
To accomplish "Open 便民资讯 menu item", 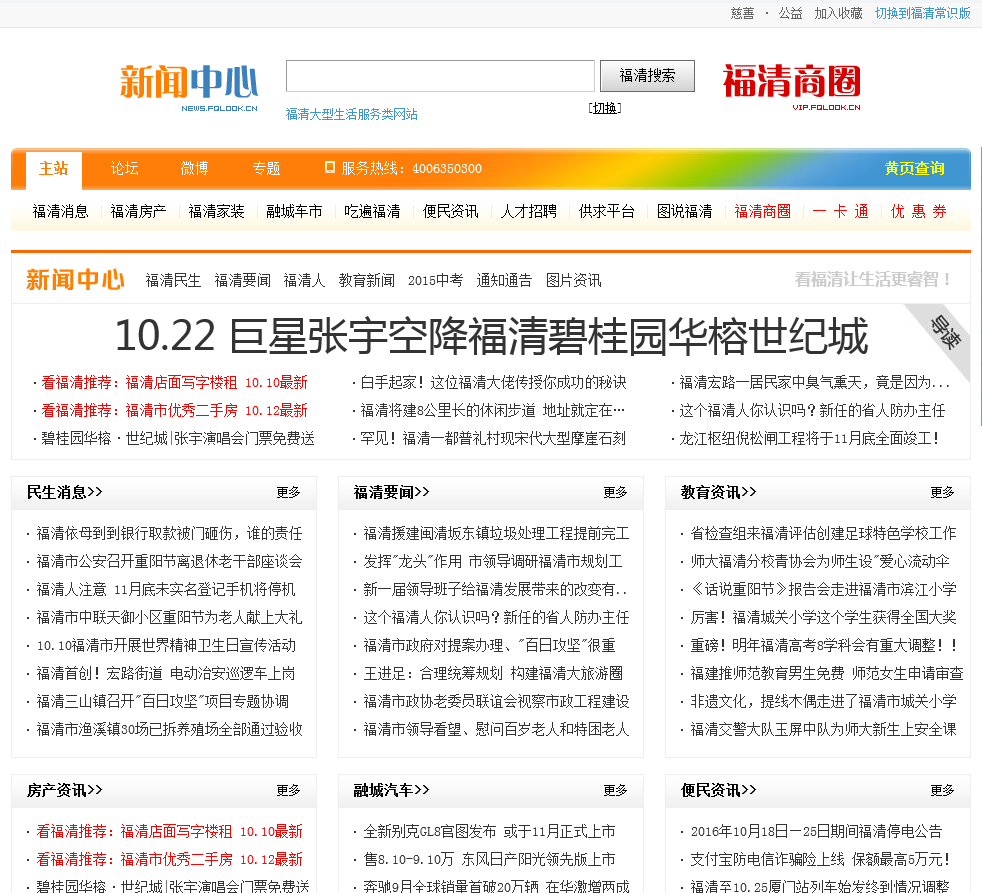I will click(450, 212).
